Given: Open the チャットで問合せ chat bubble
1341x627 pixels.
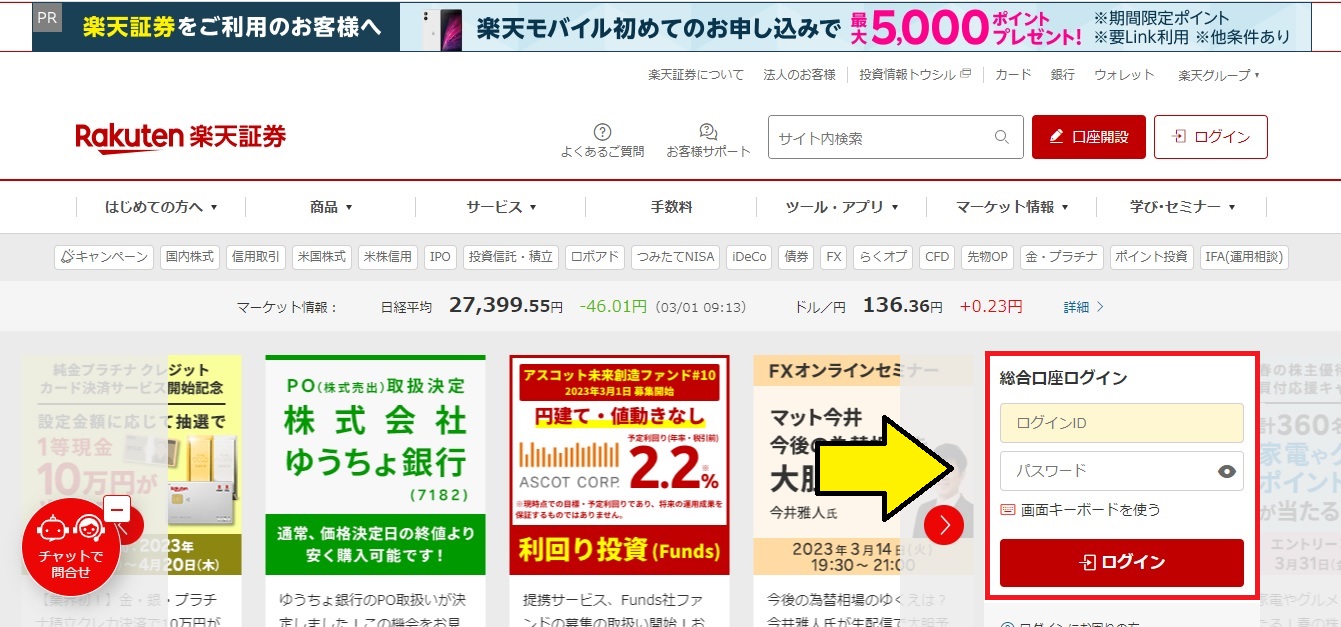Looking at the screenshot, I should (x=71, y=547).
